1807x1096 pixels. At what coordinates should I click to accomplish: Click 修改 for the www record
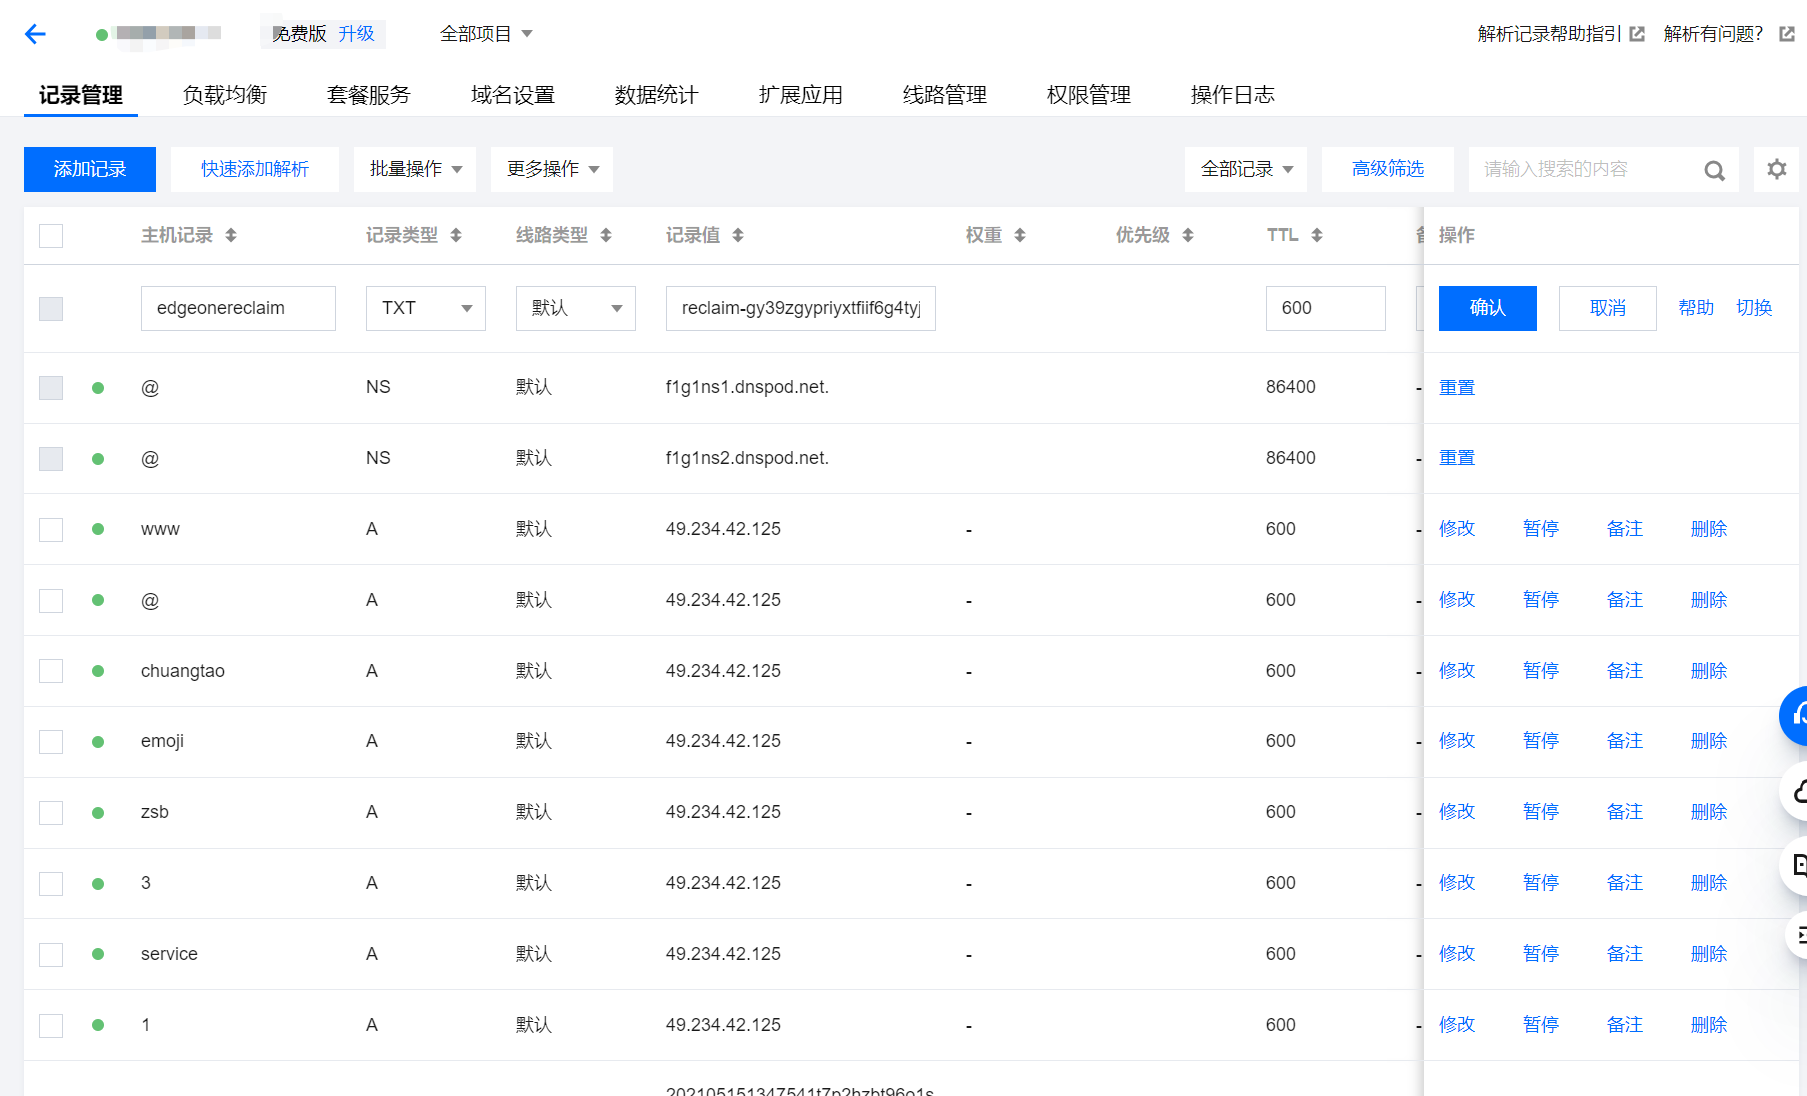pos(1457,528)
